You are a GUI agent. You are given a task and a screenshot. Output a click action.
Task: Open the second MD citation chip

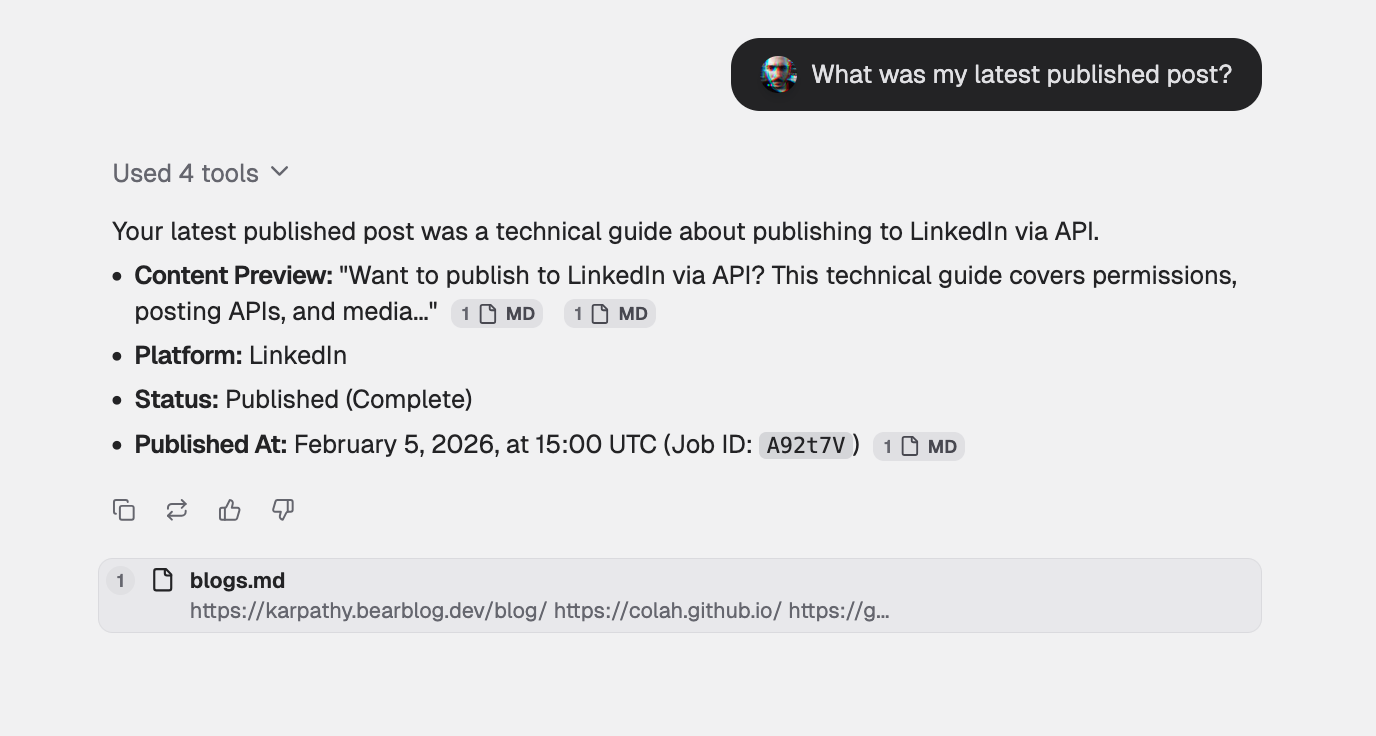click(609, 312)
